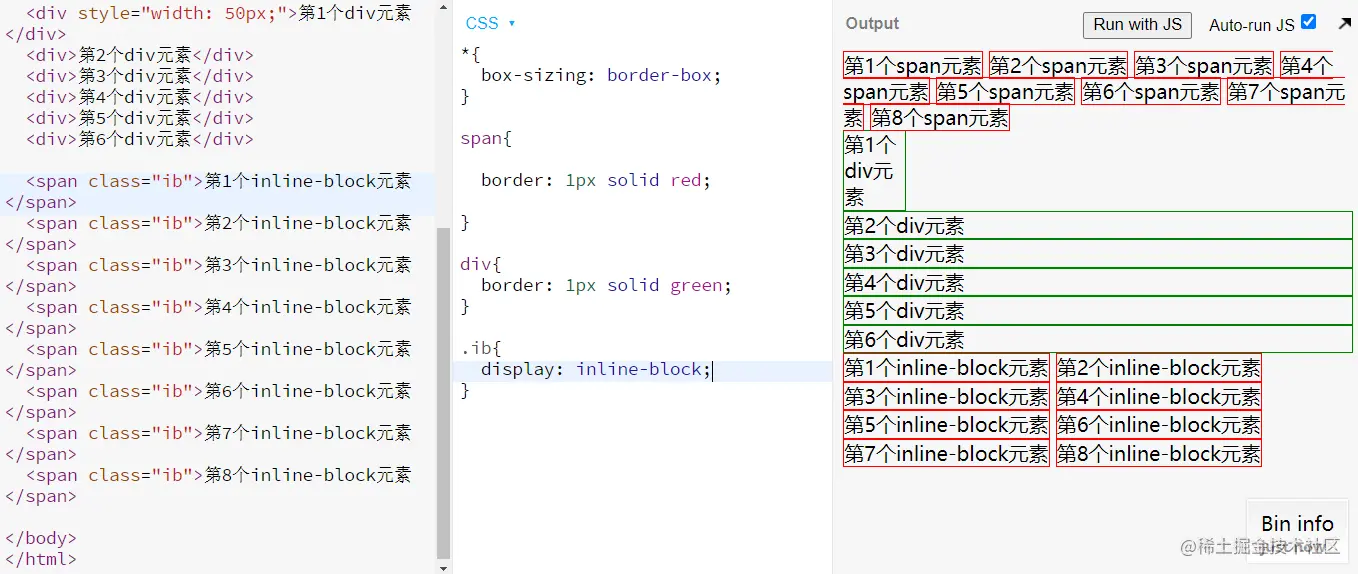Click the 第6个div元素 row in Output

point(1097,338)
